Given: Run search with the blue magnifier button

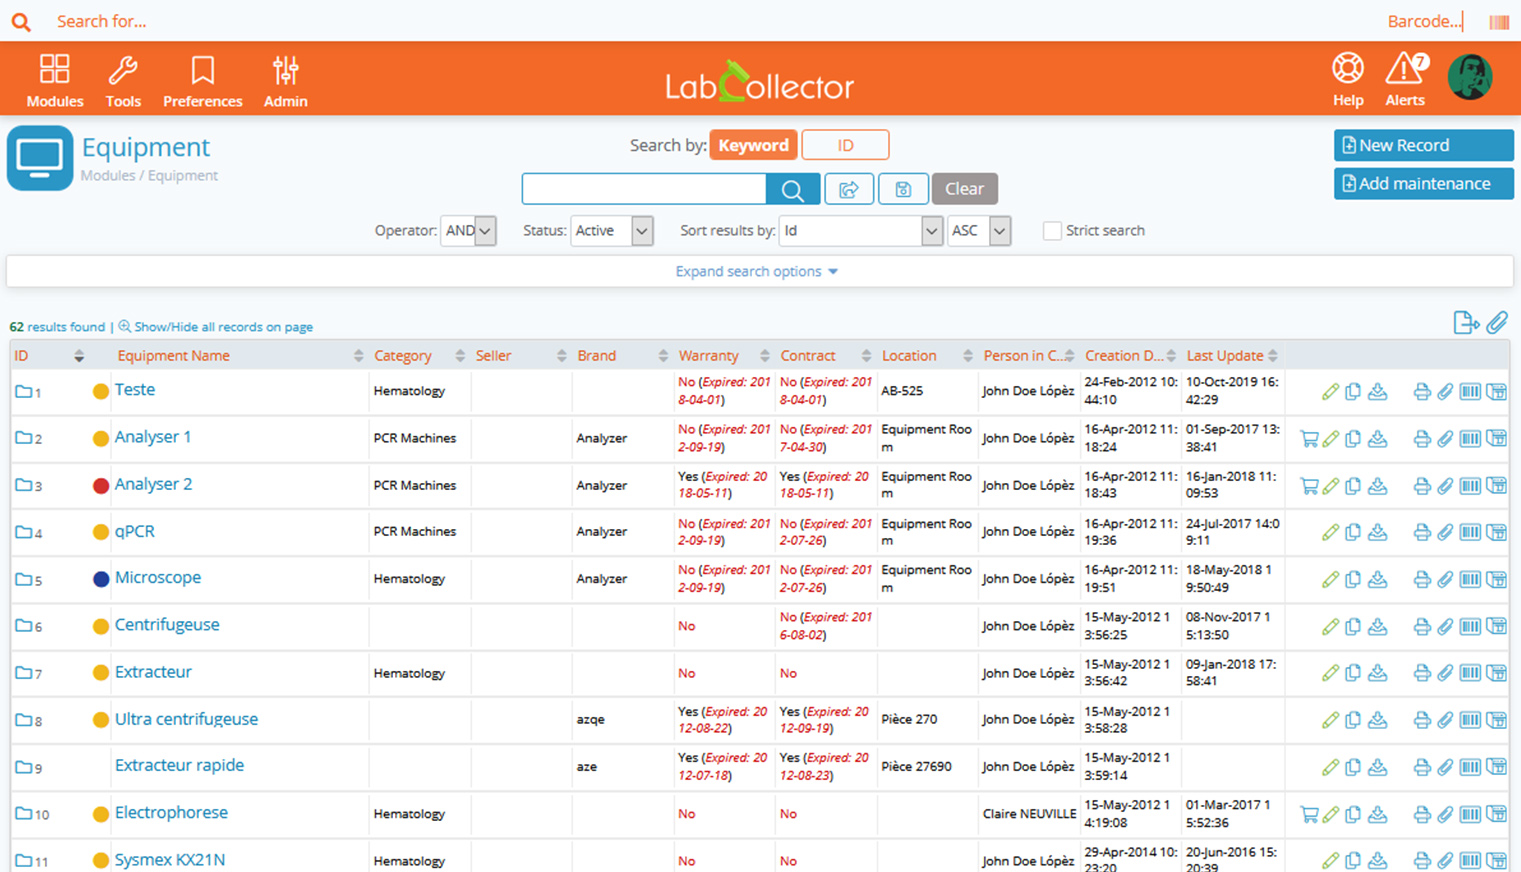Looking at the screenshot, I should coord(793,189).
